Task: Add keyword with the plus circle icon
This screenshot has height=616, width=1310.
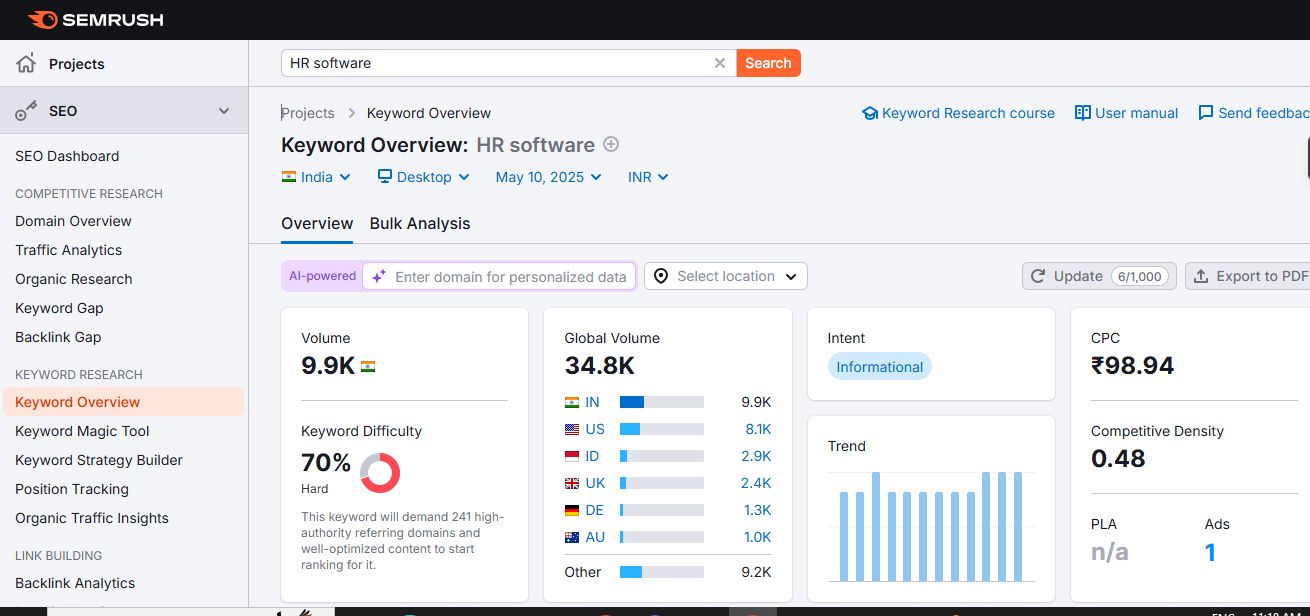Action: click(611, 144)
